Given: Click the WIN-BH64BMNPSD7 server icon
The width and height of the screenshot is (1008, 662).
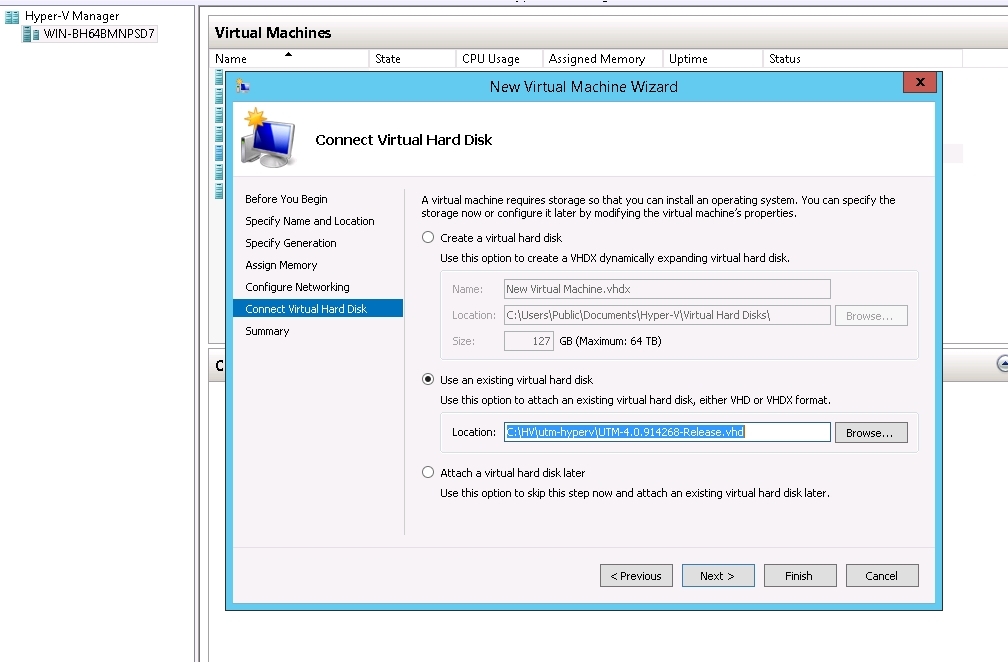Looking at the screenshot, I should click(31, 34).
